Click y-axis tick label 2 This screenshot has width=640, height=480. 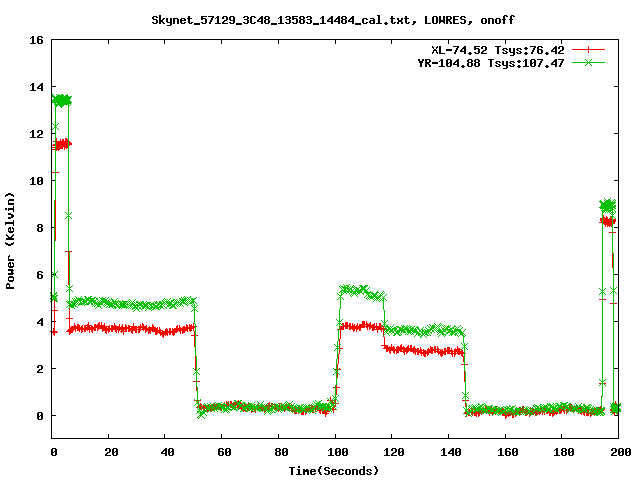click(x=40, y=369)
